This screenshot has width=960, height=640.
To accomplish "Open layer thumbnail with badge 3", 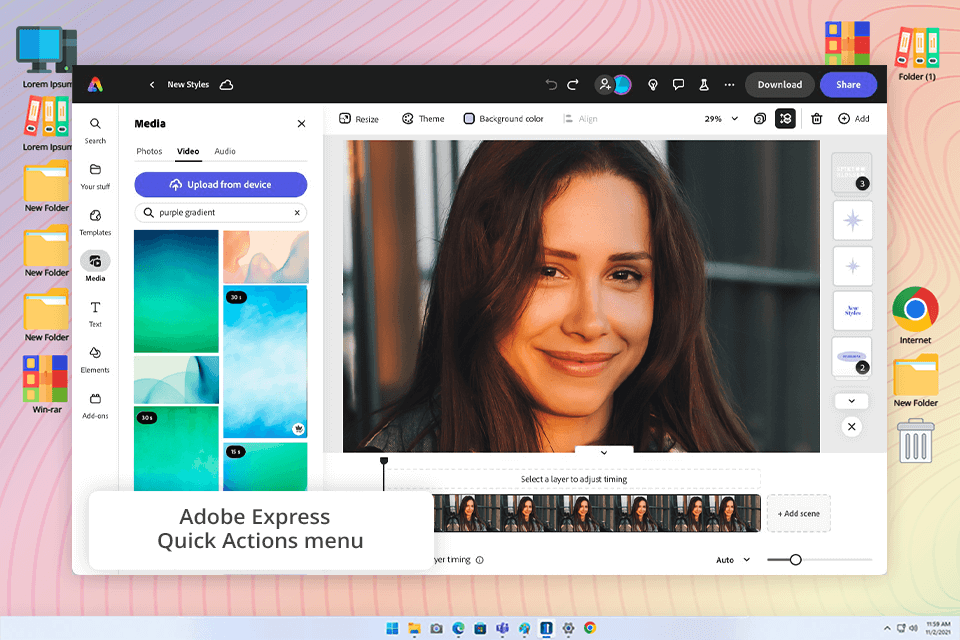I will pyautogui.click(x=852, y=173).
